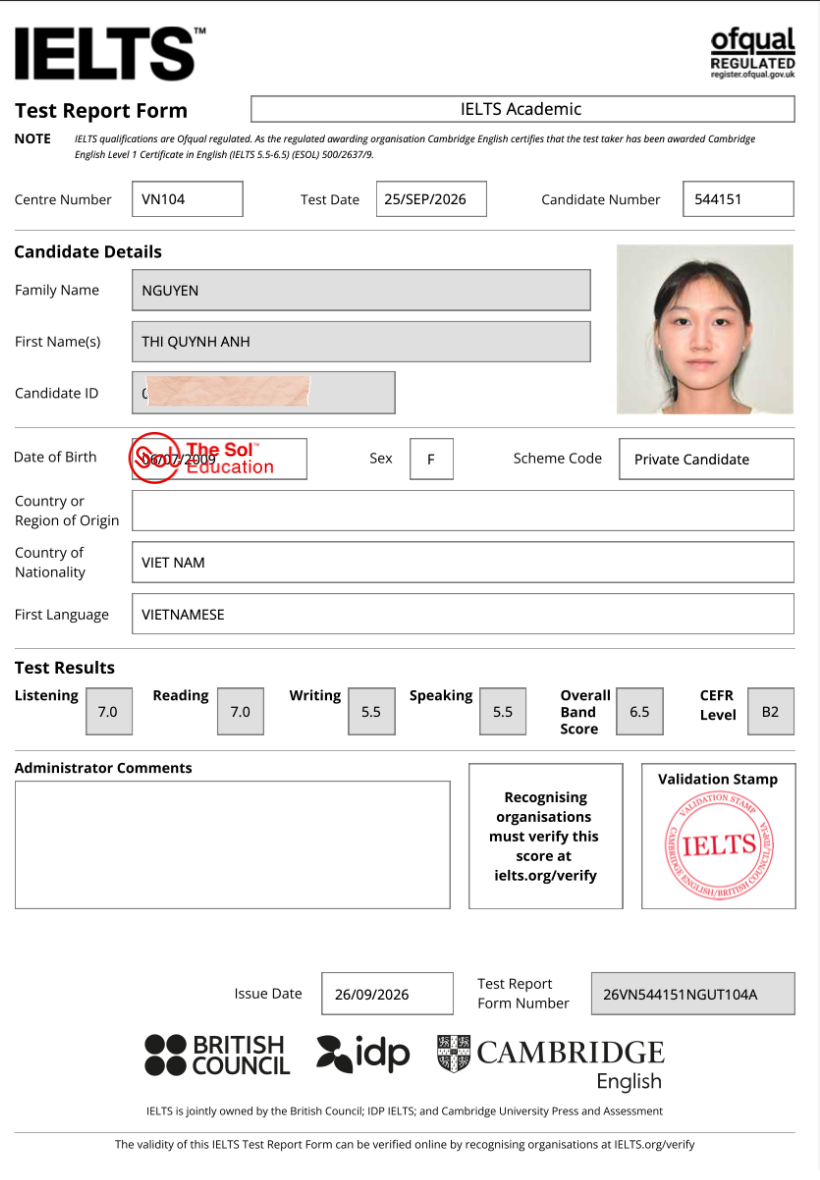Click the ielts.org/verify notice box

coord(545,836)
